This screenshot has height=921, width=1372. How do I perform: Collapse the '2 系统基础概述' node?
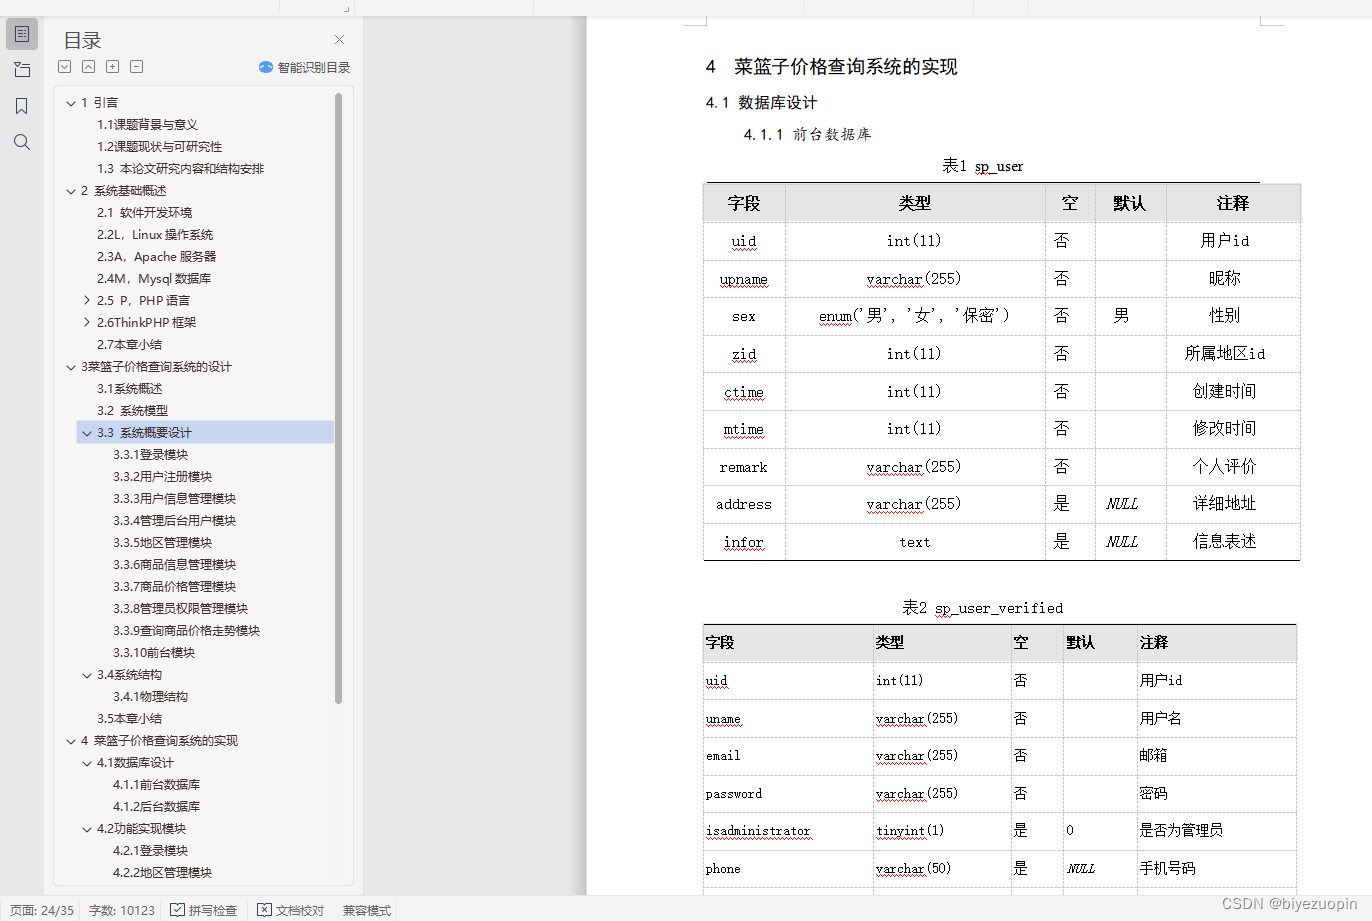[x=71, y=191]
